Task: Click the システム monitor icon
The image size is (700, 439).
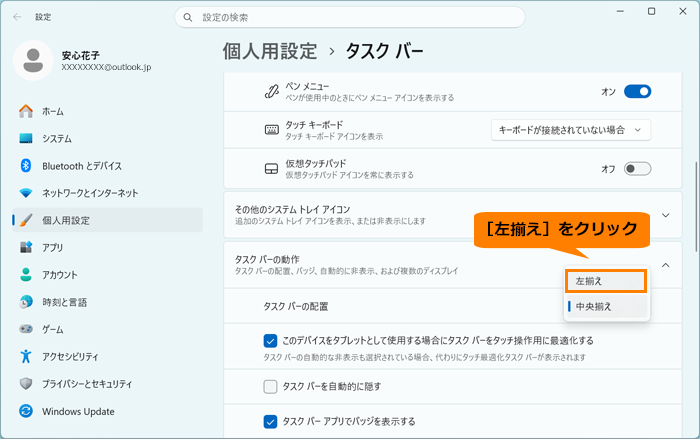Action: 26,138
